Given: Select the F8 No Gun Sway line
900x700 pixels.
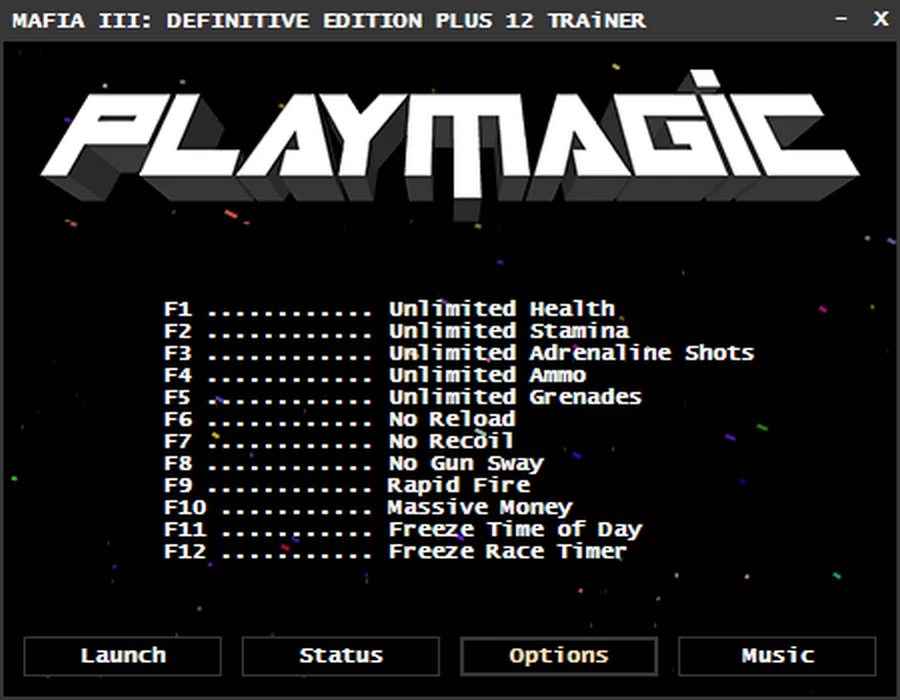Looking at the screenshot, I should point(354,464).
